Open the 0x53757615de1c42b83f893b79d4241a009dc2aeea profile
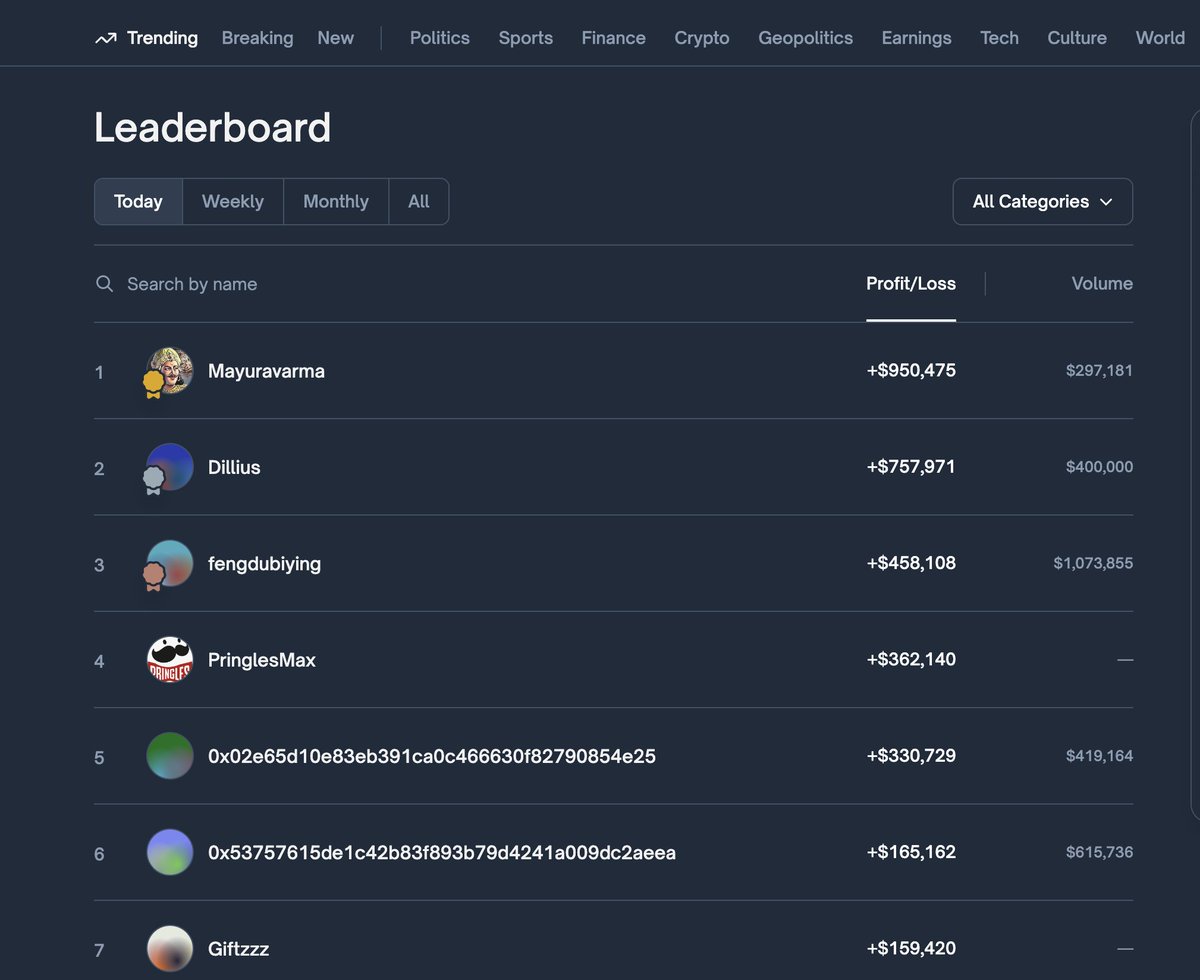The width and height of the screenshot is (1200, 980). pyautogui.click(x=442, y=853)
